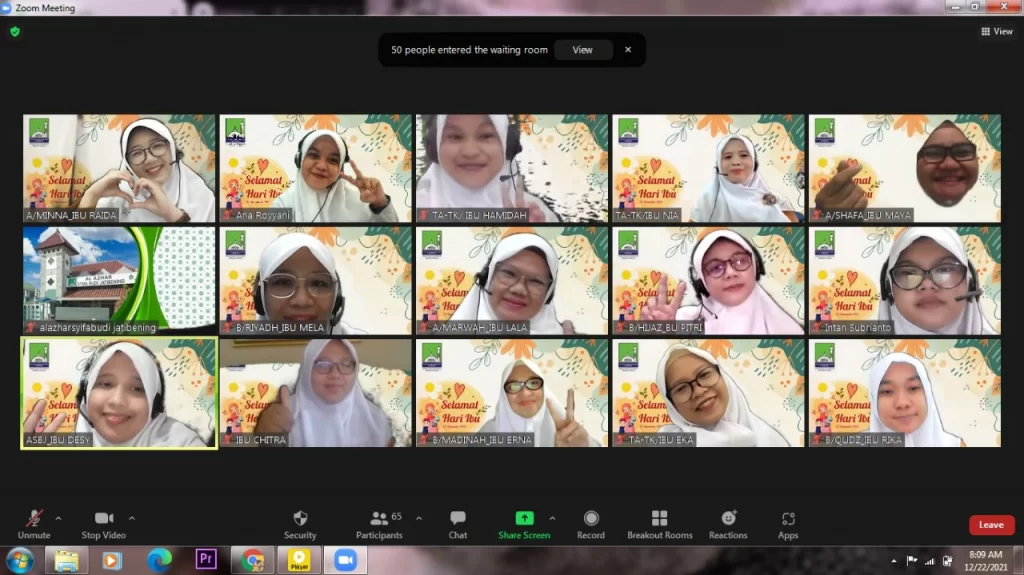Switch to Zoom taskbar icon
This screenshot has width=1024, height=575.
(x=345, y=561)
